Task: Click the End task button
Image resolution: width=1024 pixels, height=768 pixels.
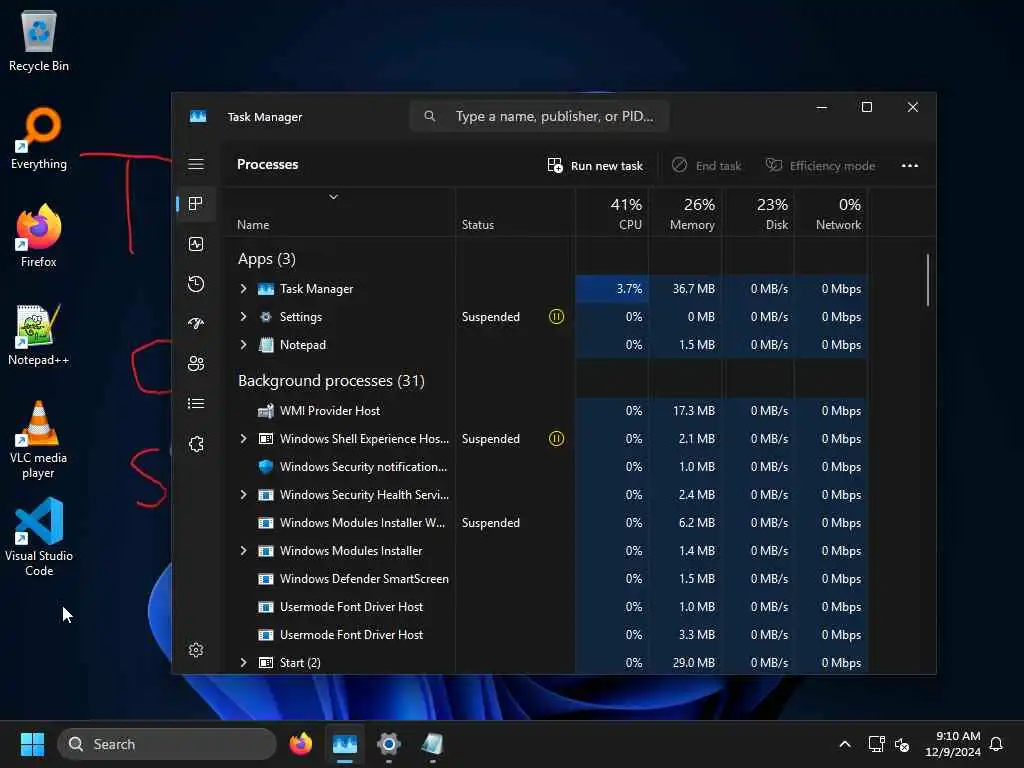Action: point(707,165)
